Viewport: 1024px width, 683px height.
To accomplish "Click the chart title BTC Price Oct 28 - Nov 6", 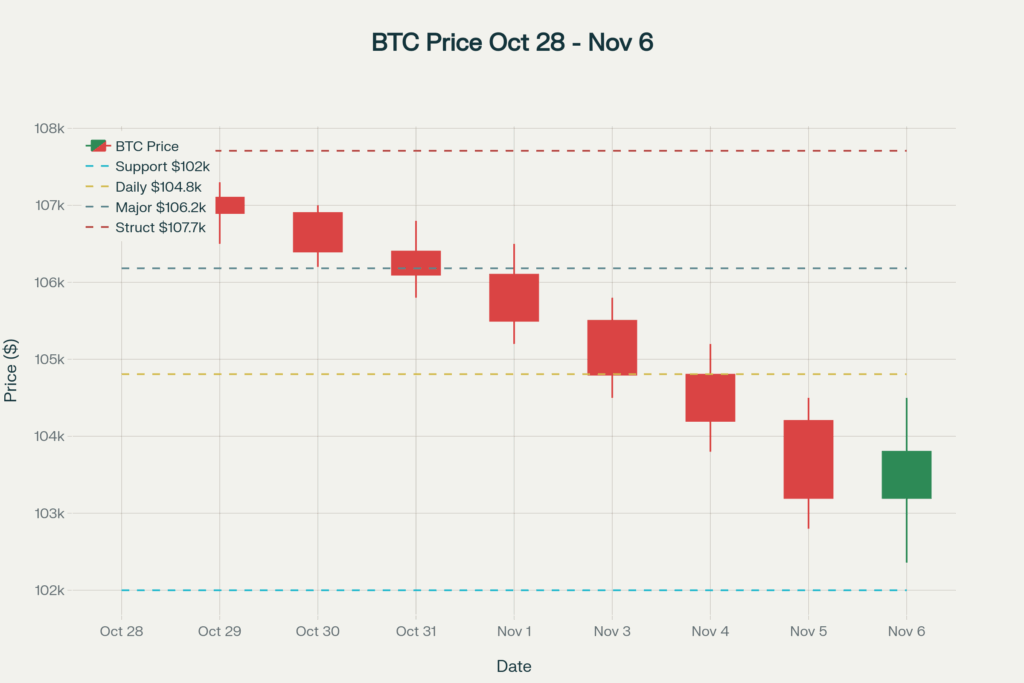I will (x=512, y=43).
